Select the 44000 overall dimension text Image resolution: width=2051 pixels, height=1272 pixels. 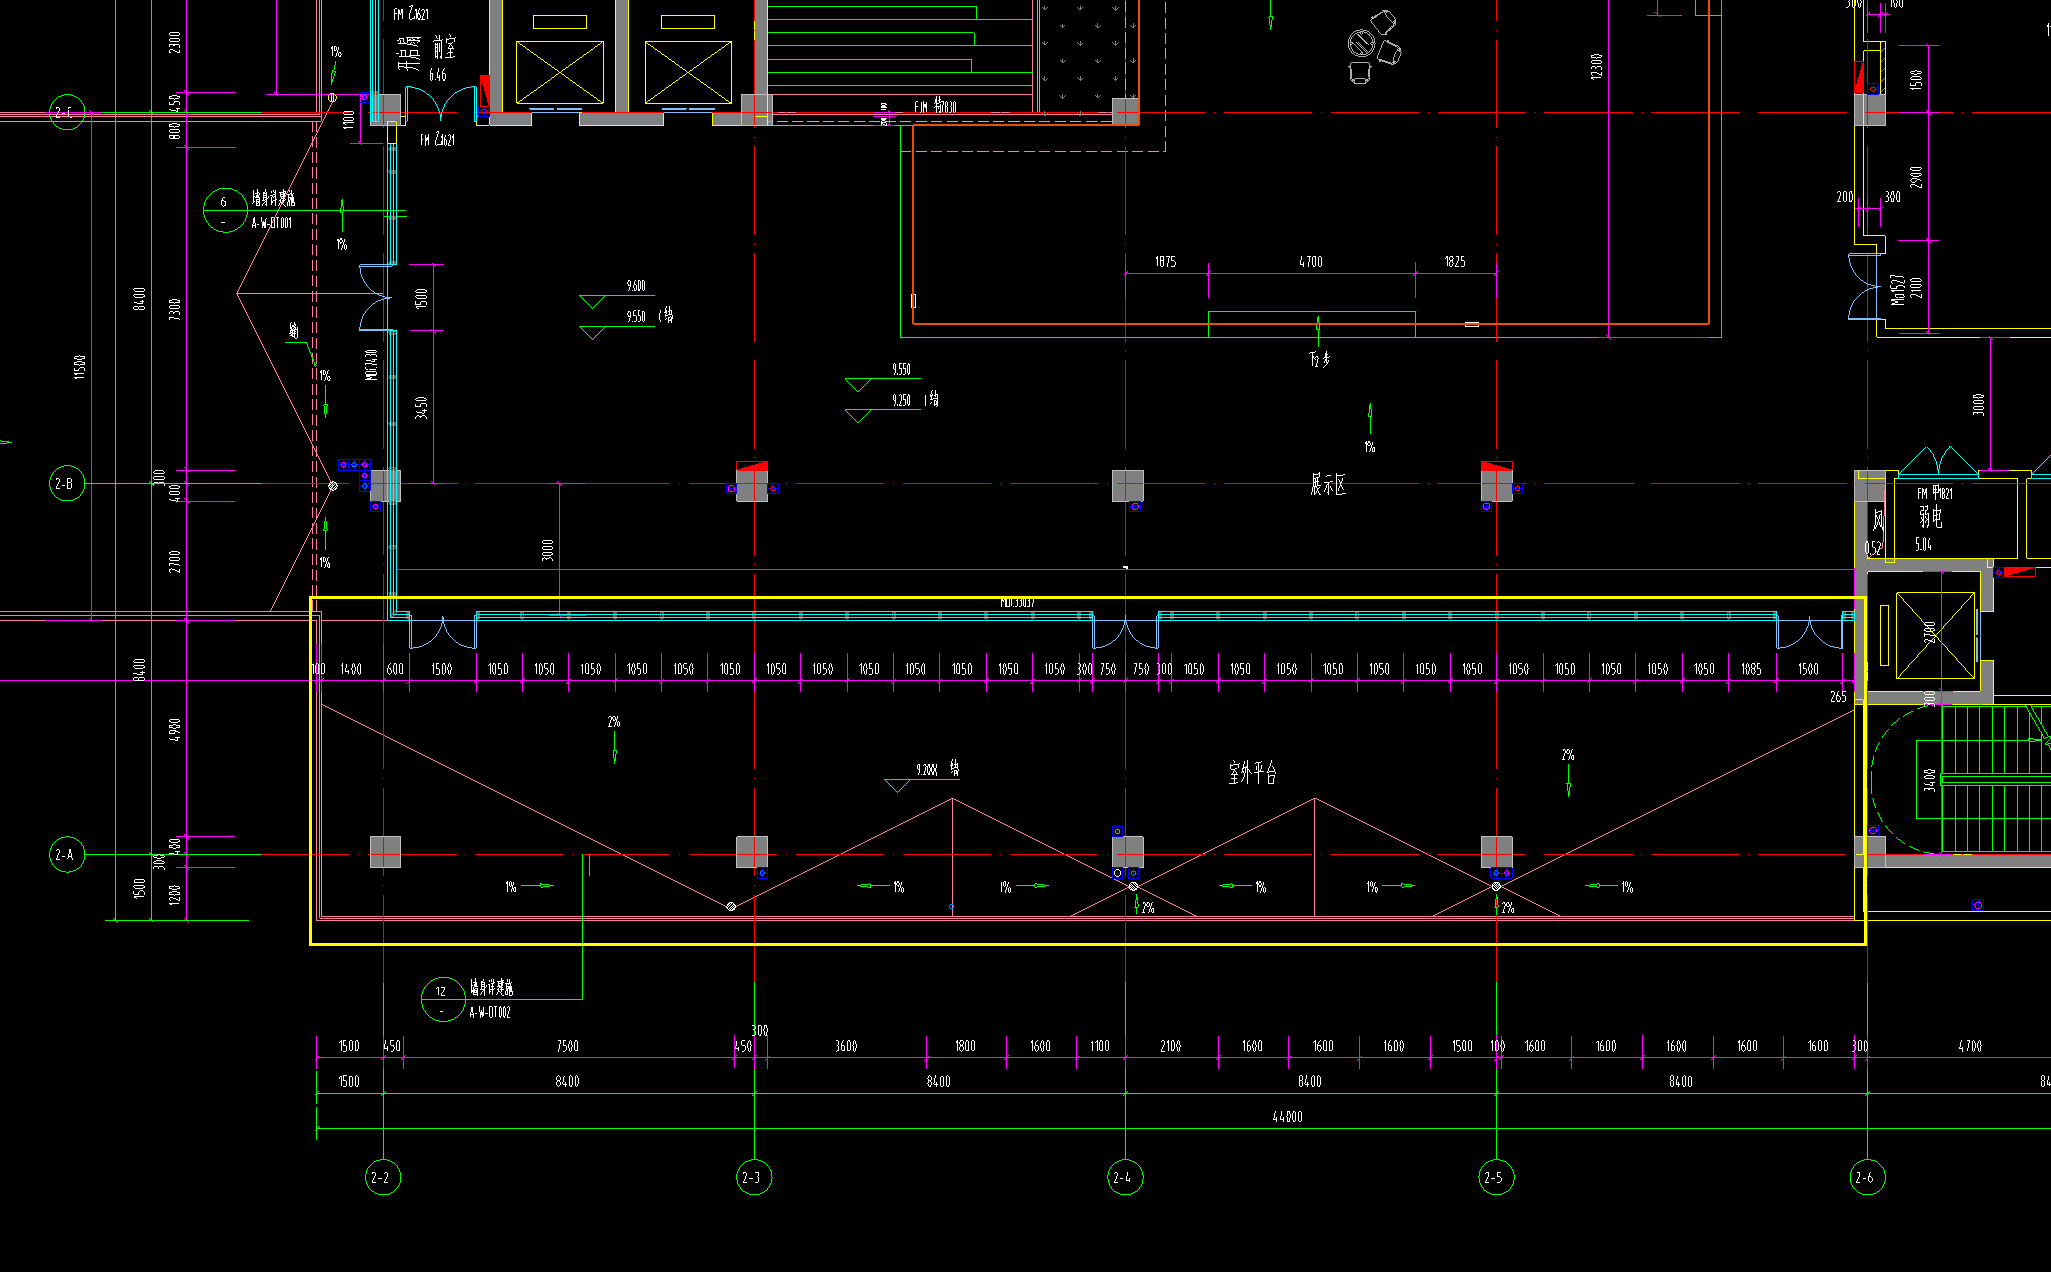[x=1287, y=1117]
